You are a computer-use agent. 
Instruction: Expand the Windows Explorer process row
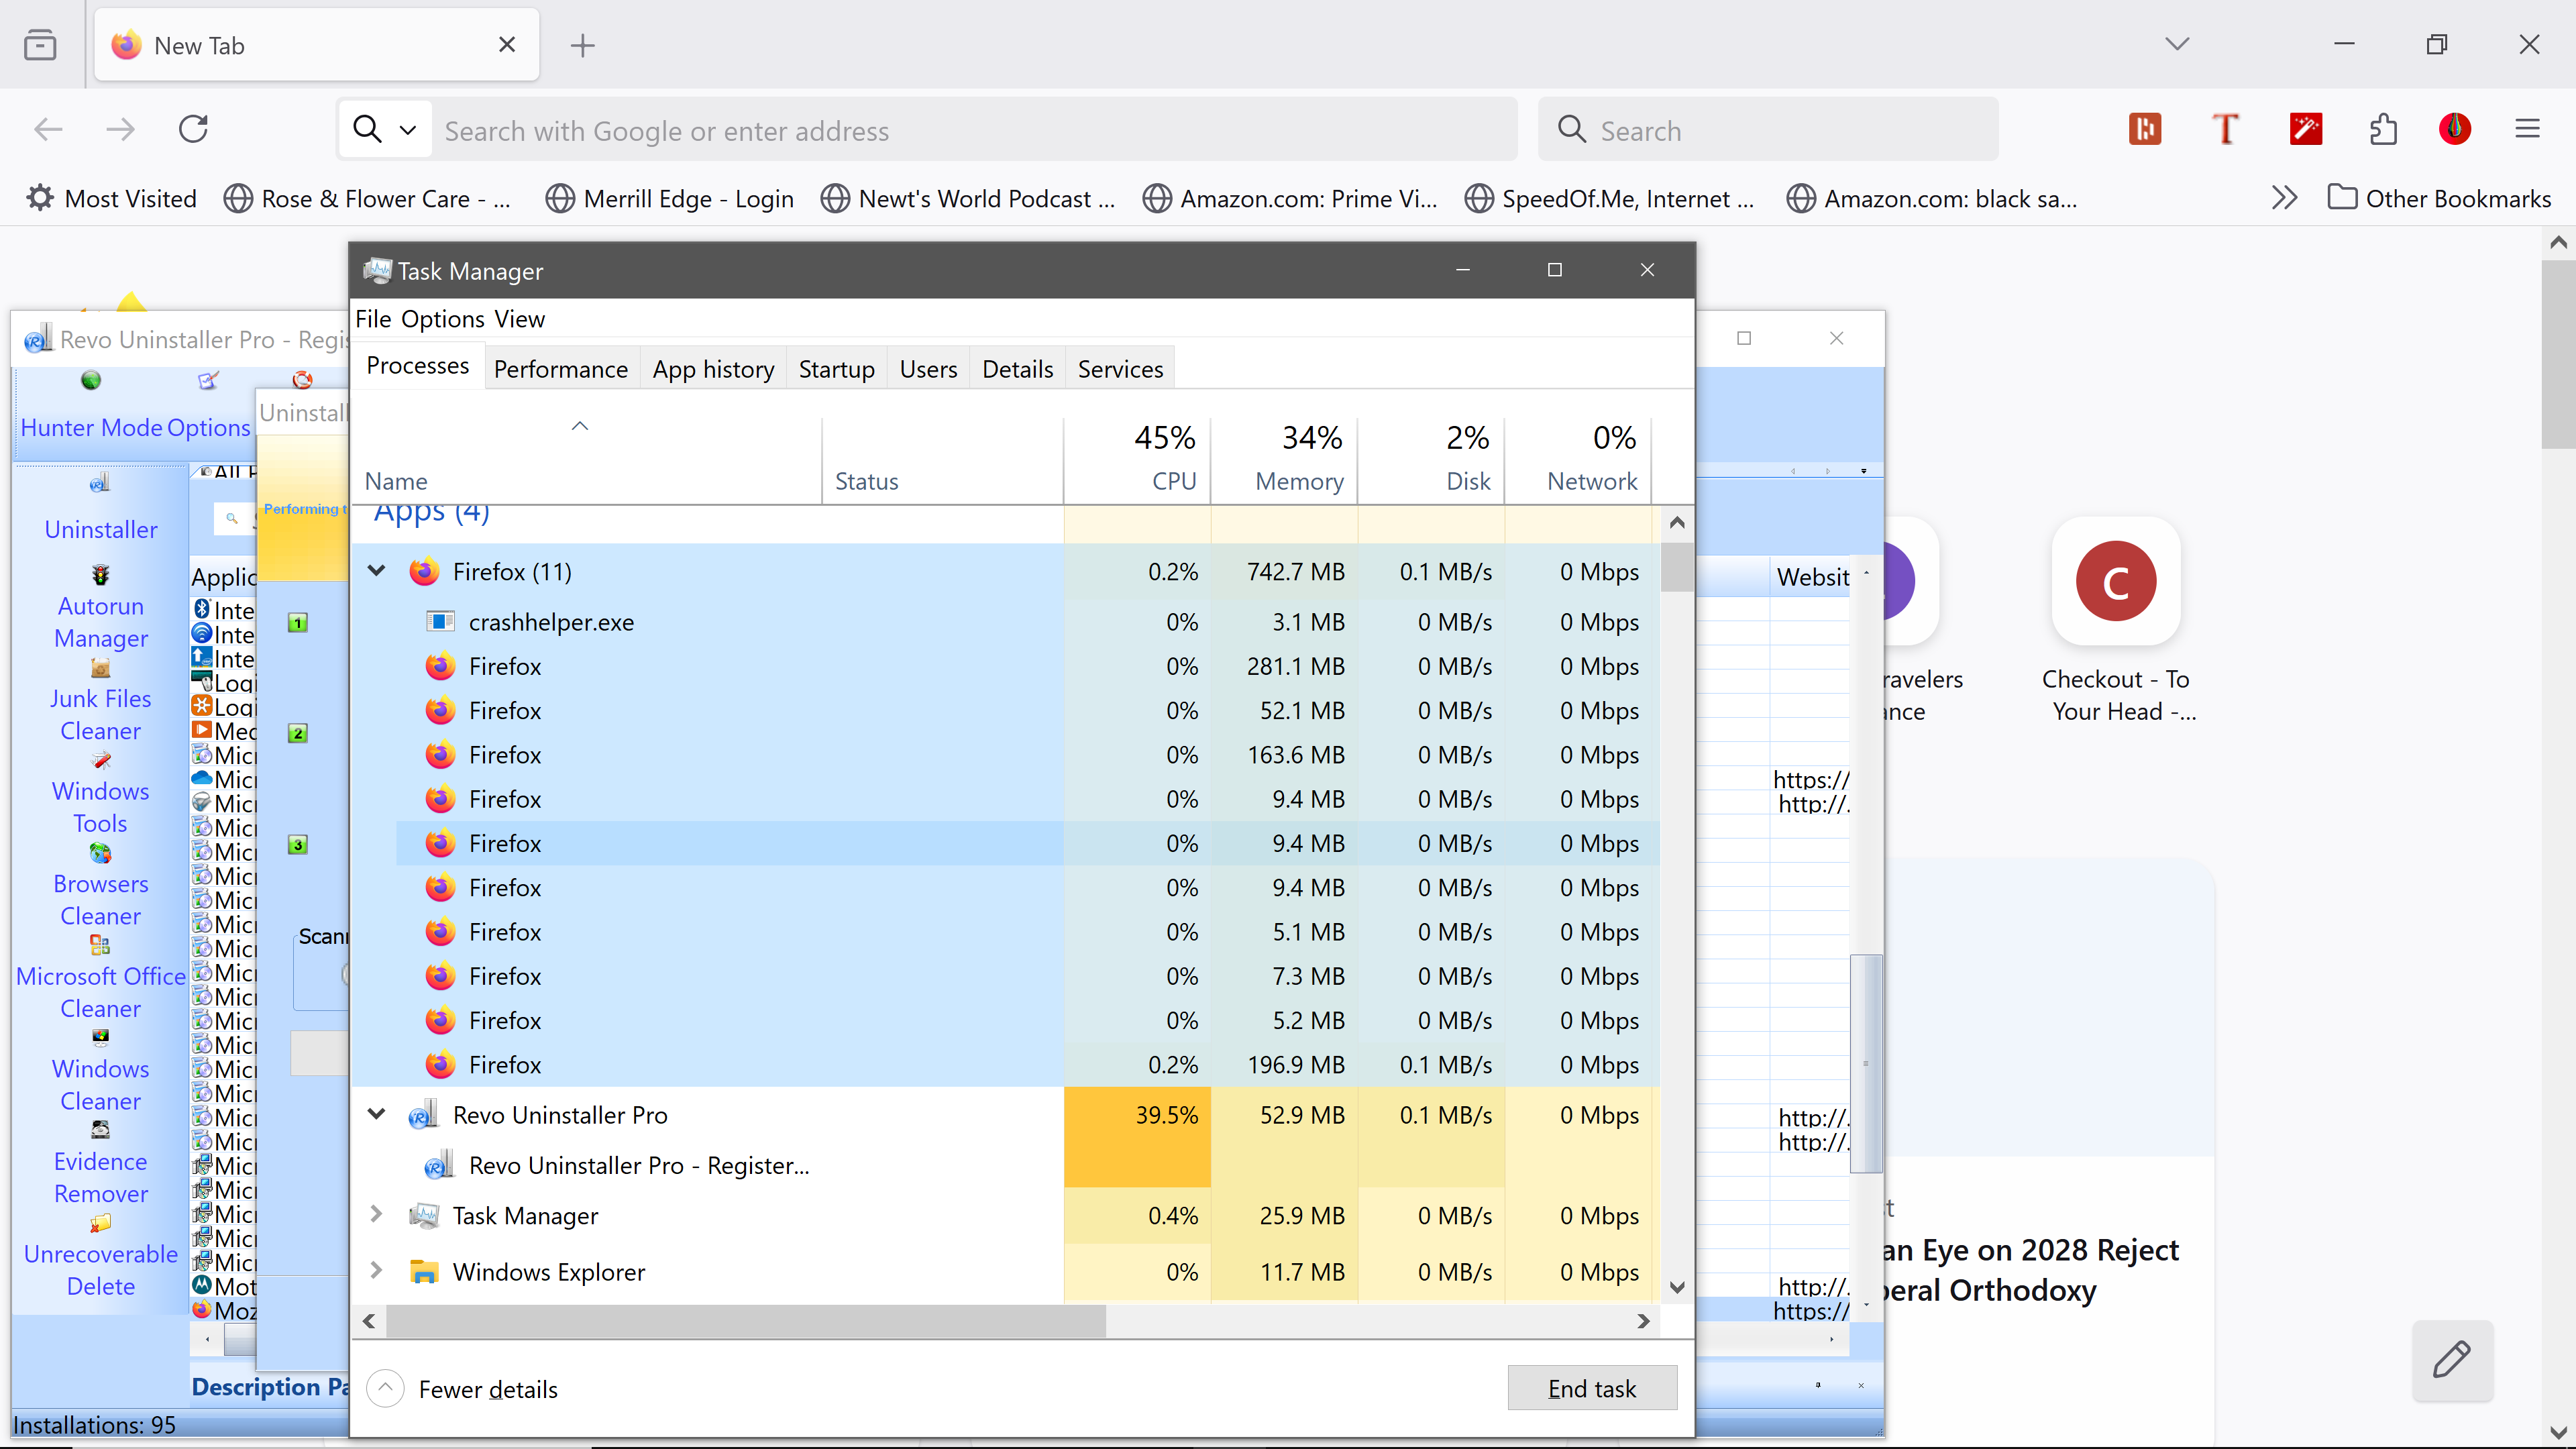pos(377,1270)
